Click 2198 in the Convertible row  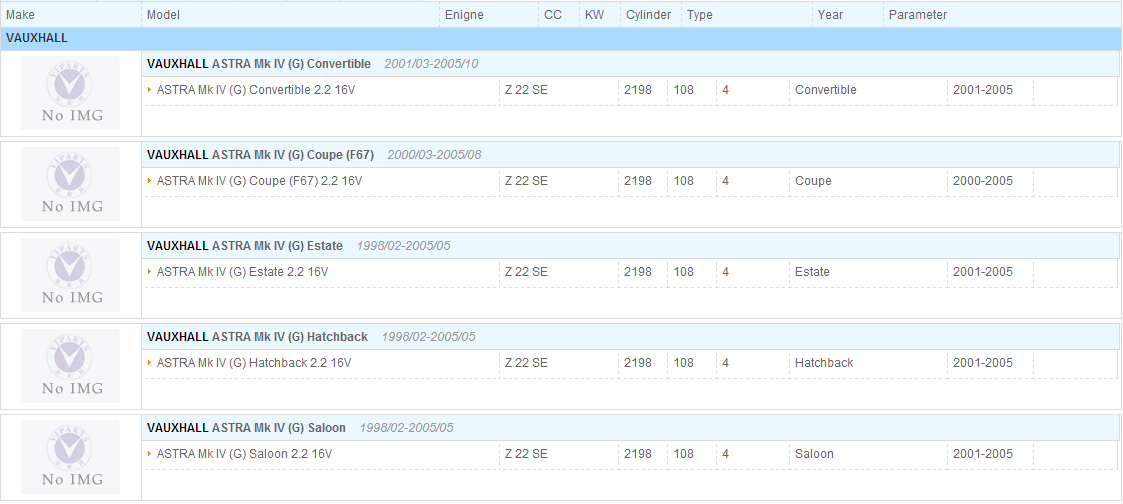click(637, 90)
